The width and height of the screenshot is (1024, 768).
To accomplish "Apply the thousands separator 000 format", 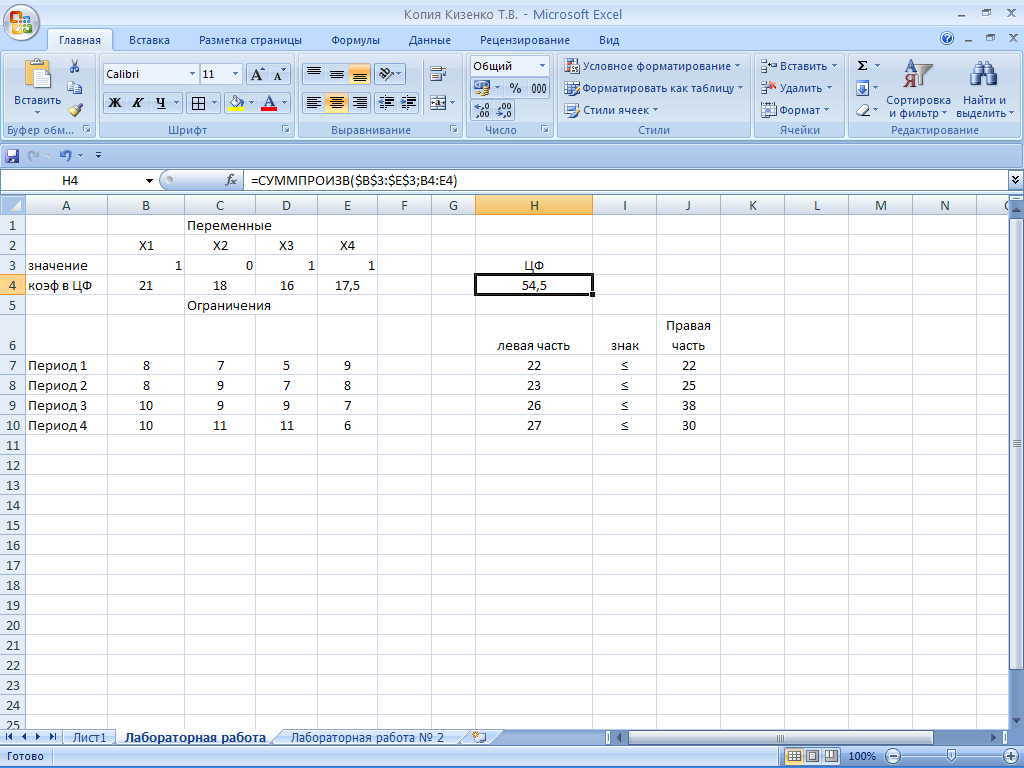I will [539, 88].
